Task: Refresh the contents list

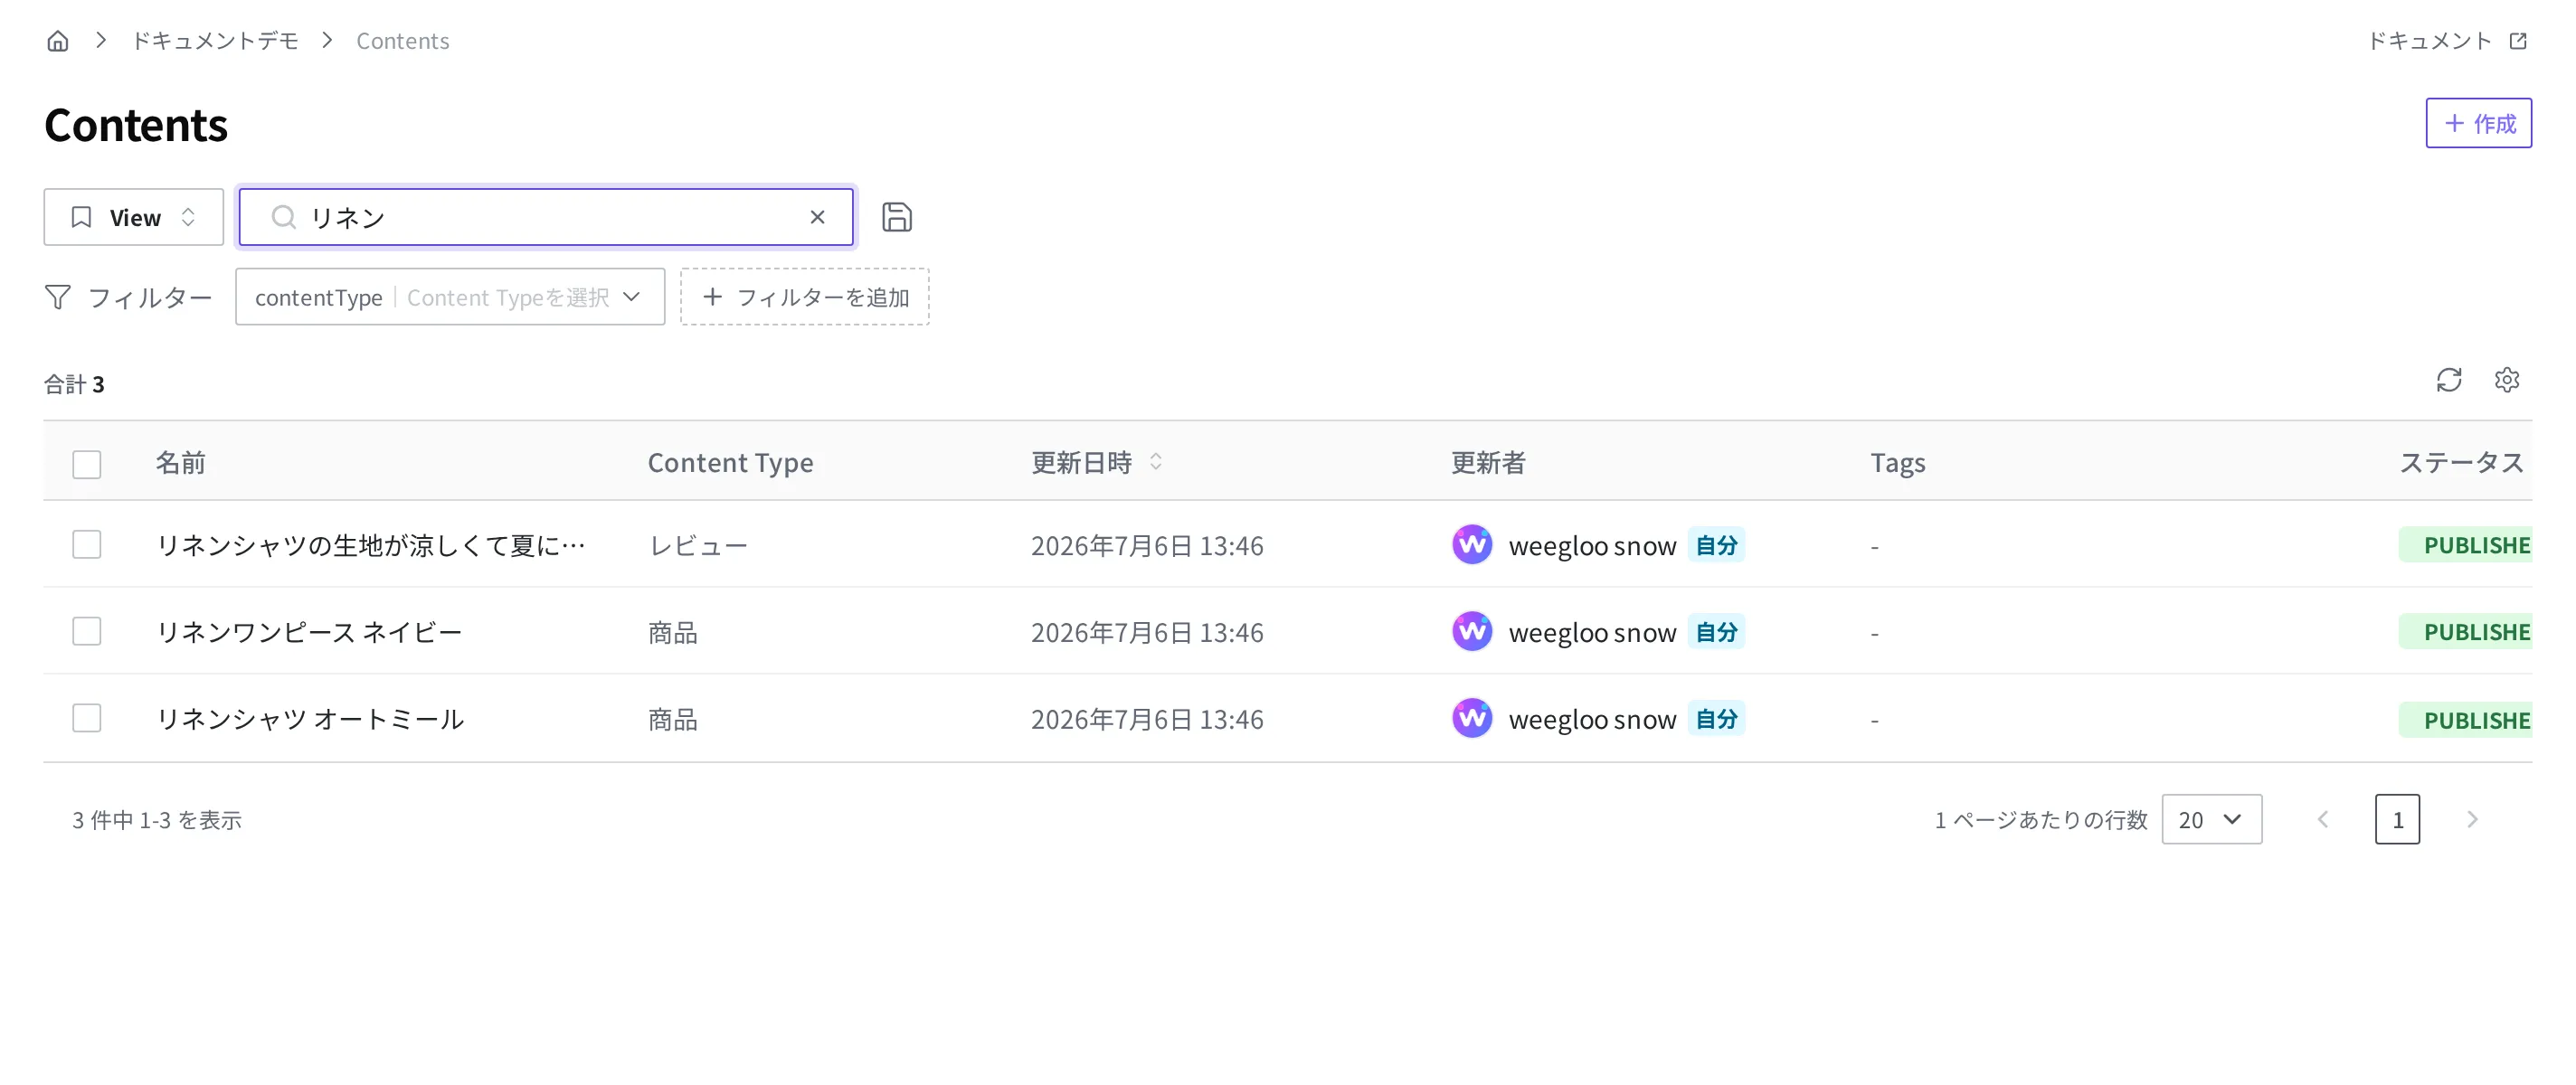Action: 2449,380
